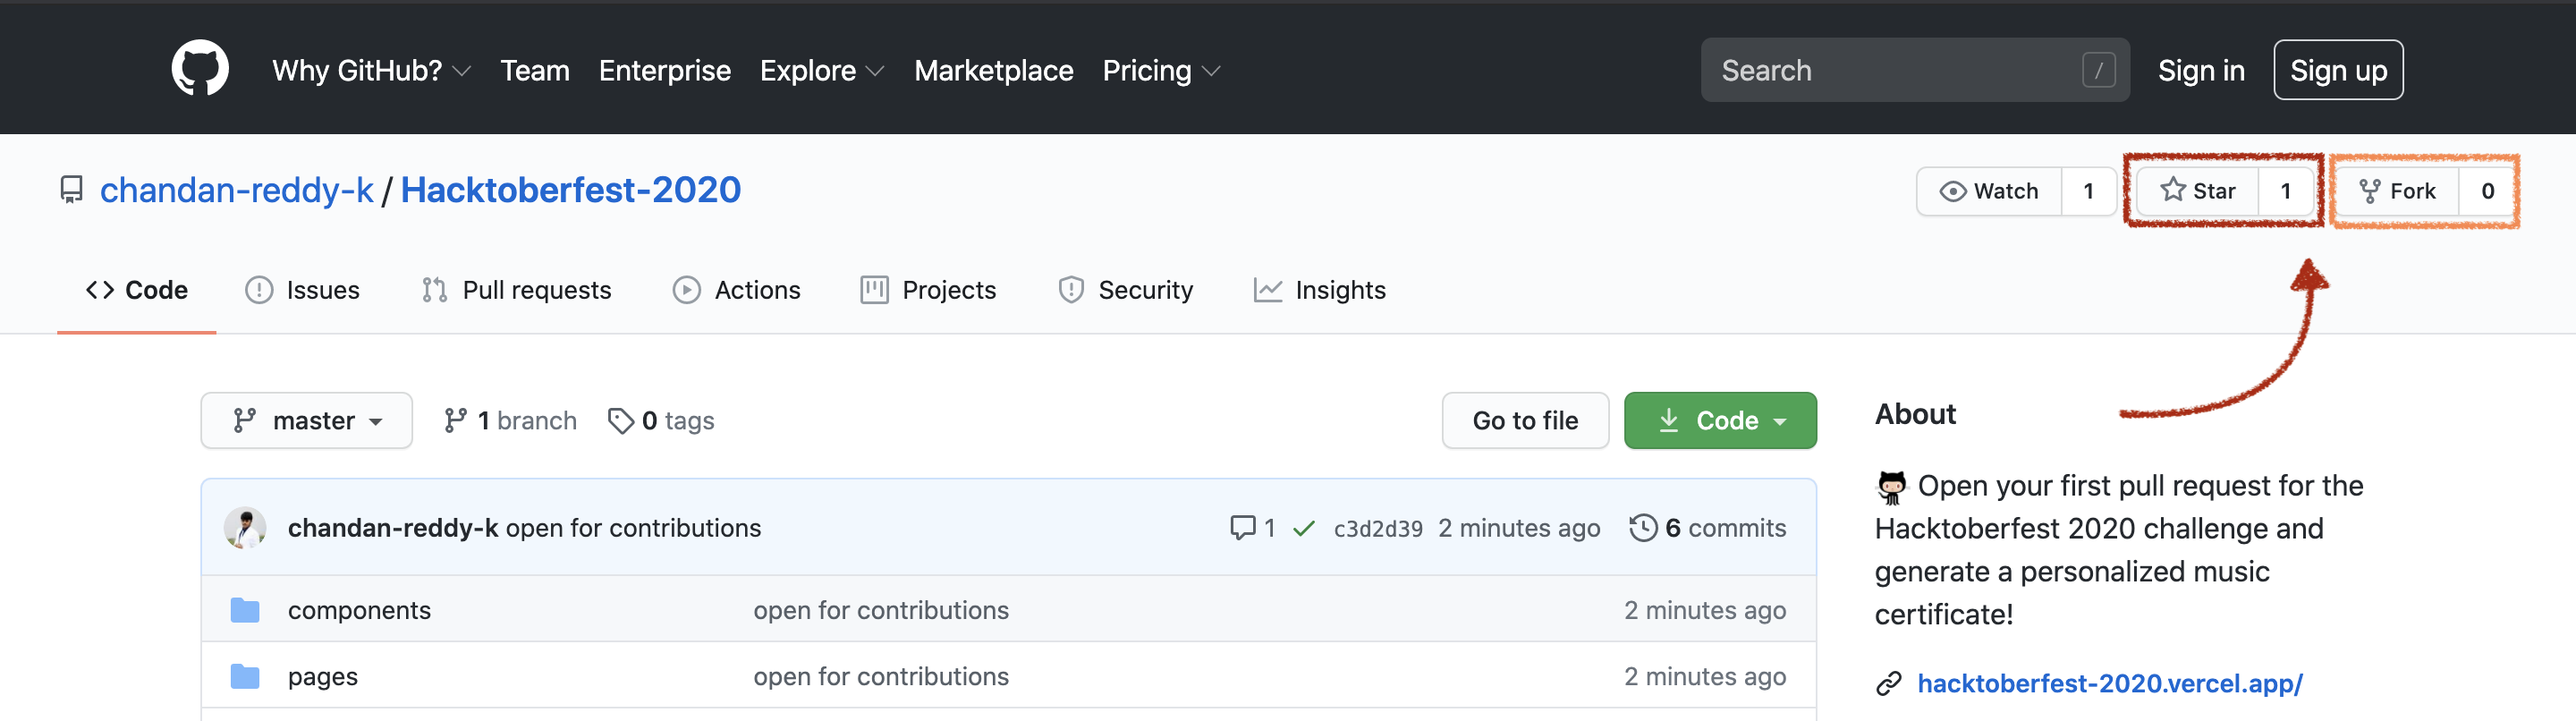This screenshot has width=2576, height=721.
Task: Click the slash shortcut icon in search
Action: click(2098, 70)
